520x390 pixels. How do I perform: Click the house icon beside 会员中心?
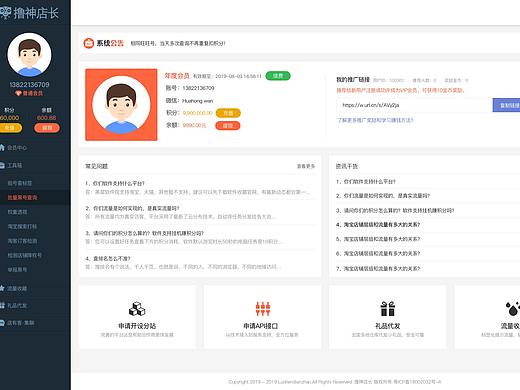[x=2, y=147]
